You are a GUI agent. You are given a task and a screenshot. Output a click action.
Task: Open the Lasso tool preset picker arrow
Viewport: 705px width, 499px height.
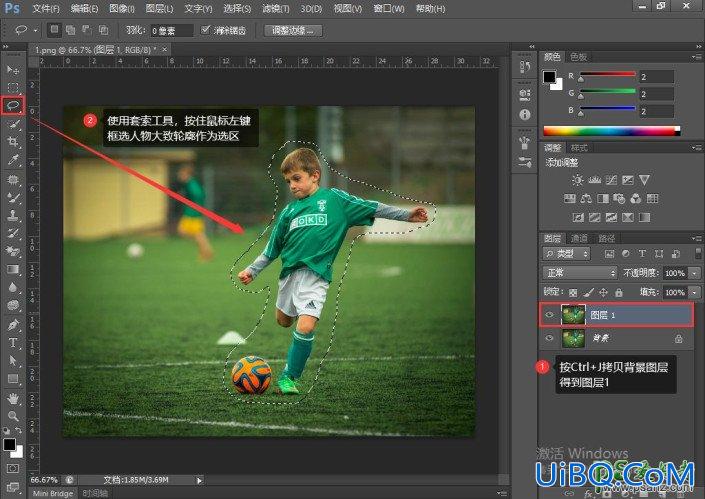[35, 31]
